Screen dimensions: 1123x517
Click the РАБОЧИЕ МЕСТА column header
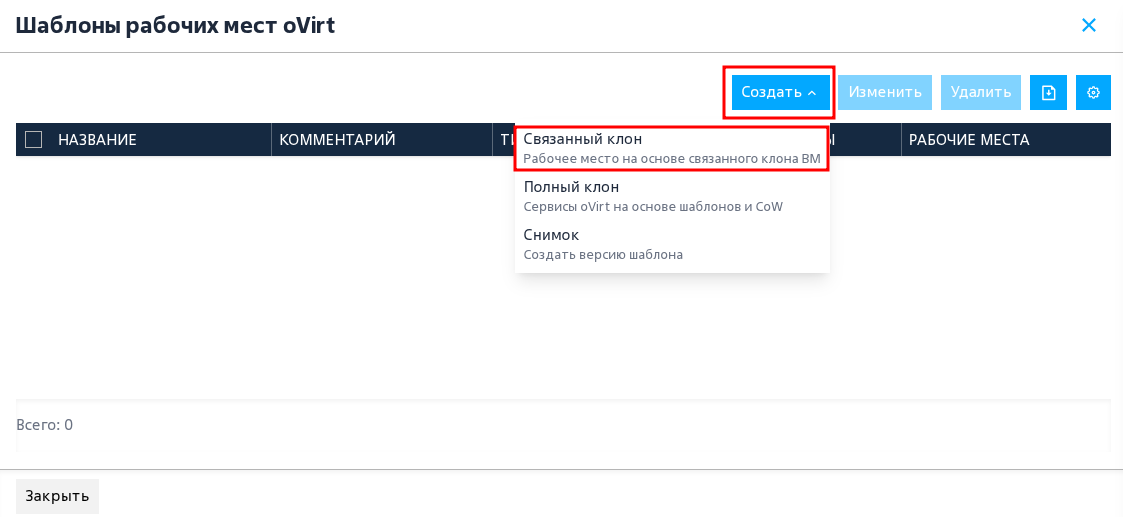pos(969,140)
